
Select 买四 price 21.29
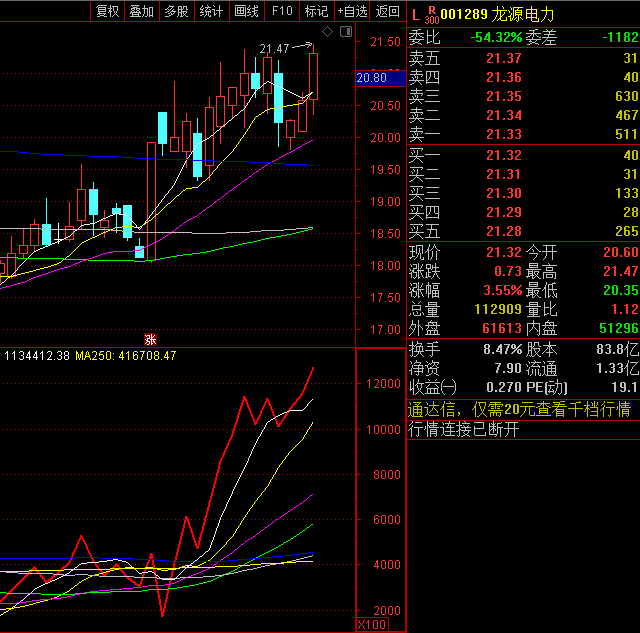[x=504, y=212]
